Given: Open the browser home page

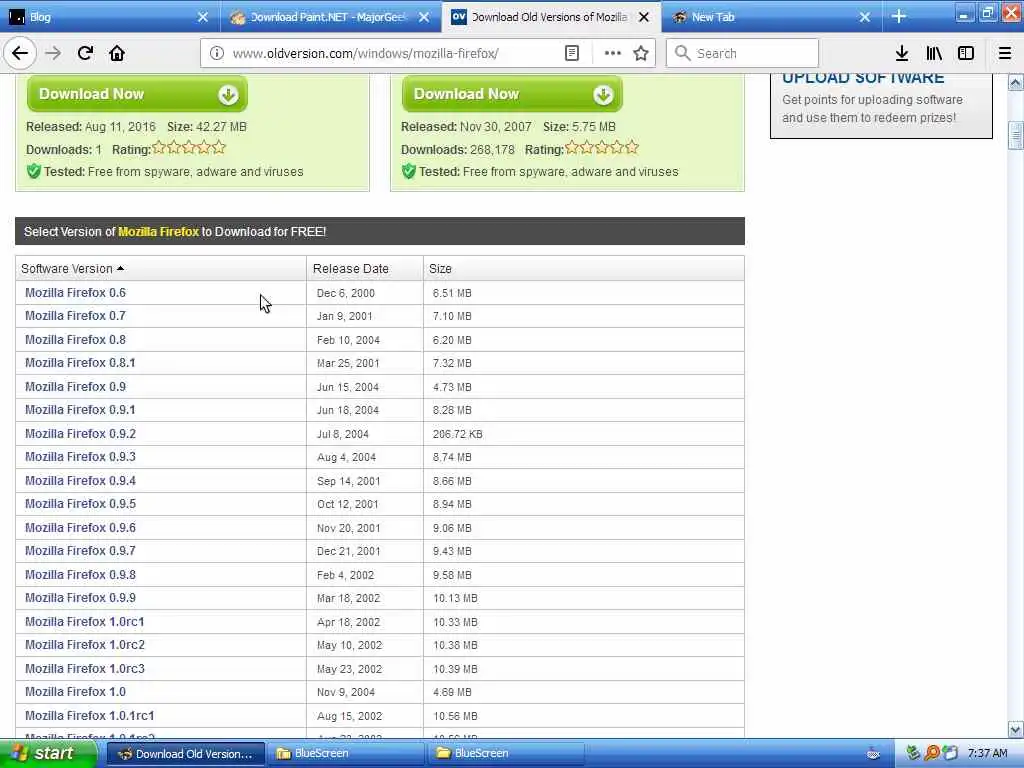Looking at the screenshot, I should [x=117, y=53].
